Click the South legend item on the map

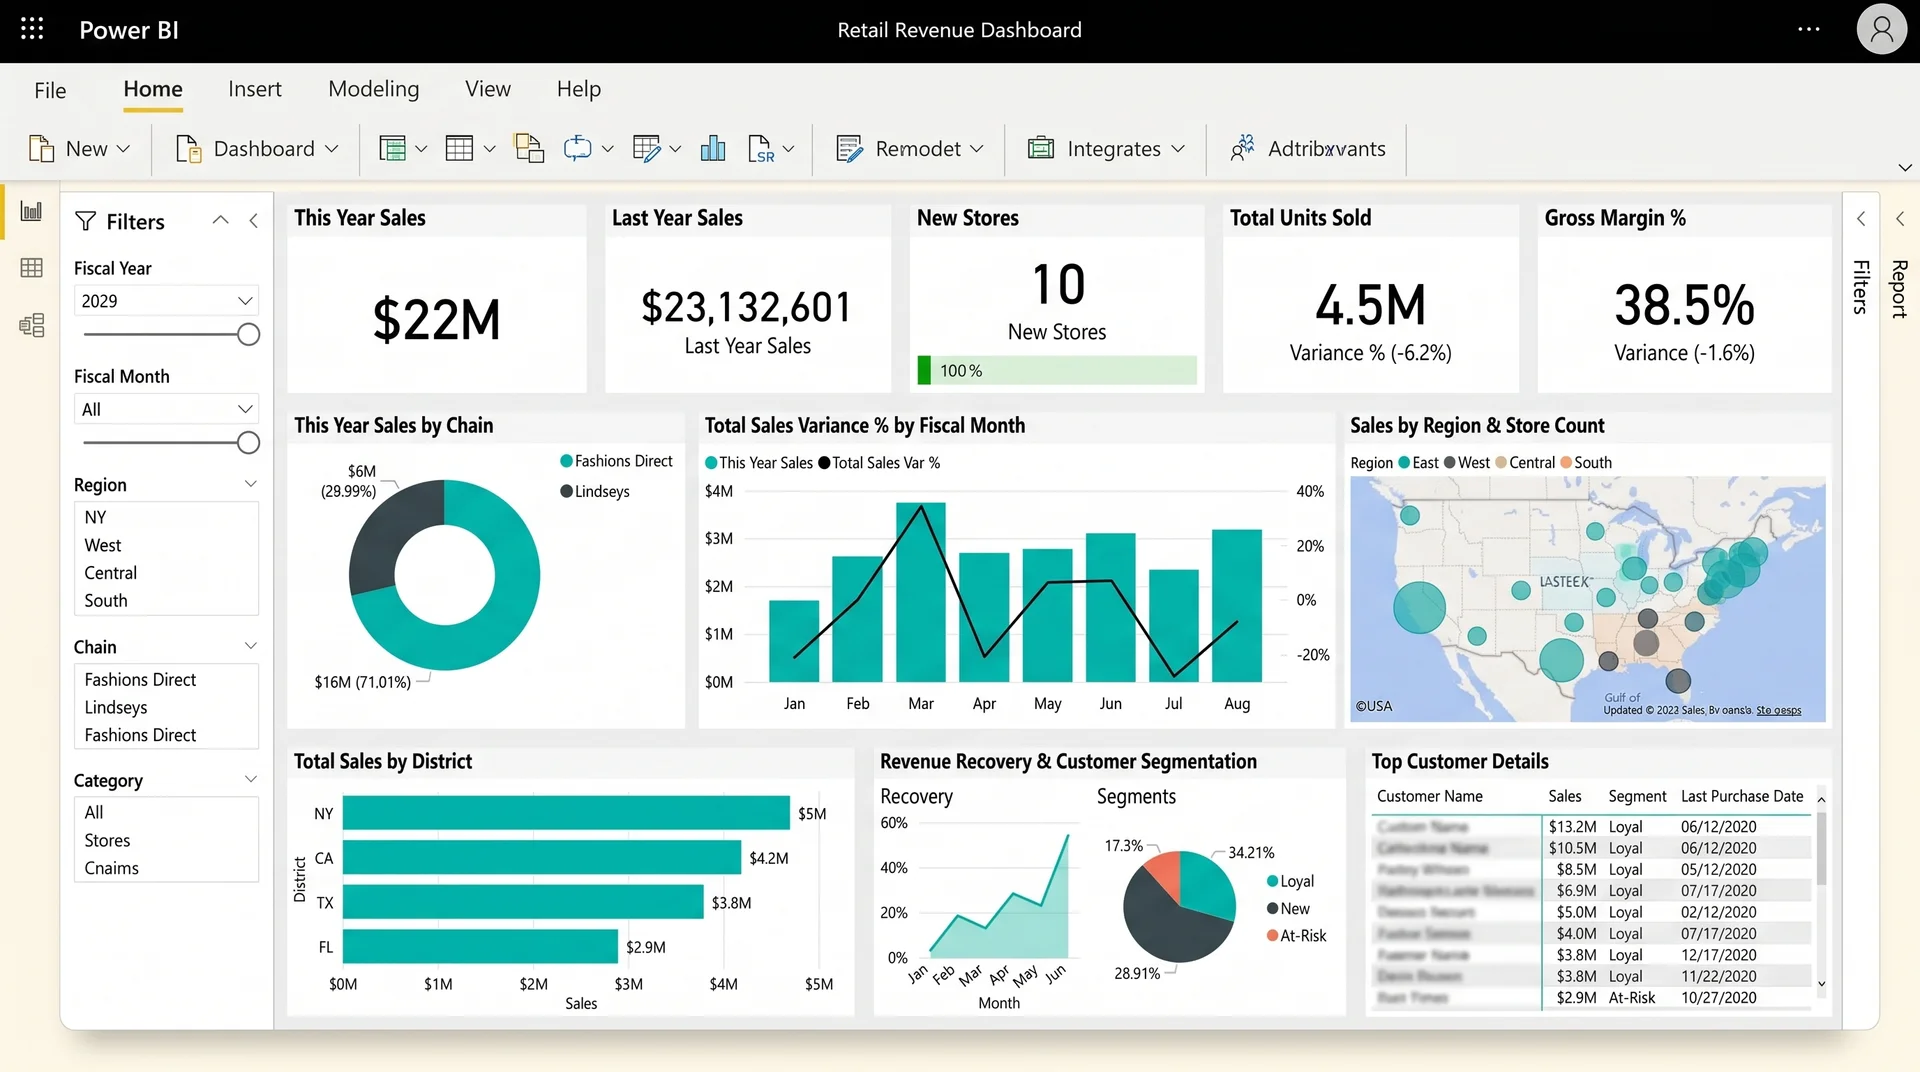tap(1586, 463)
